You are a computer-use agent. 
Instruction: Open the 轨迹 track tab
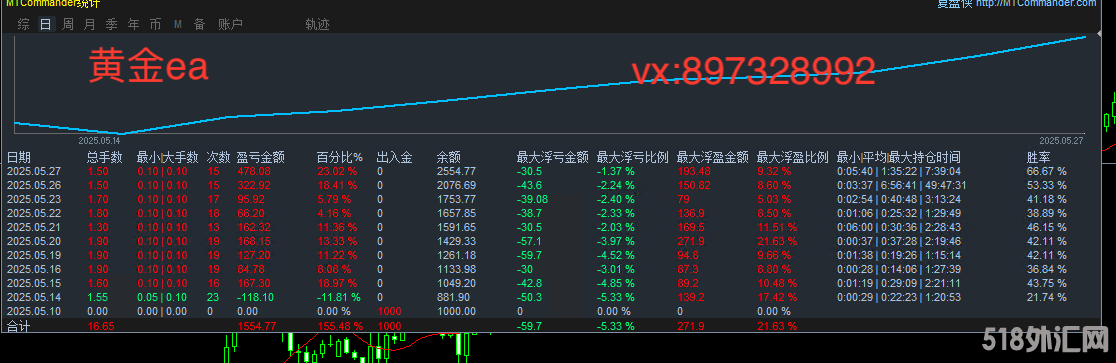(x=317, y=25)
